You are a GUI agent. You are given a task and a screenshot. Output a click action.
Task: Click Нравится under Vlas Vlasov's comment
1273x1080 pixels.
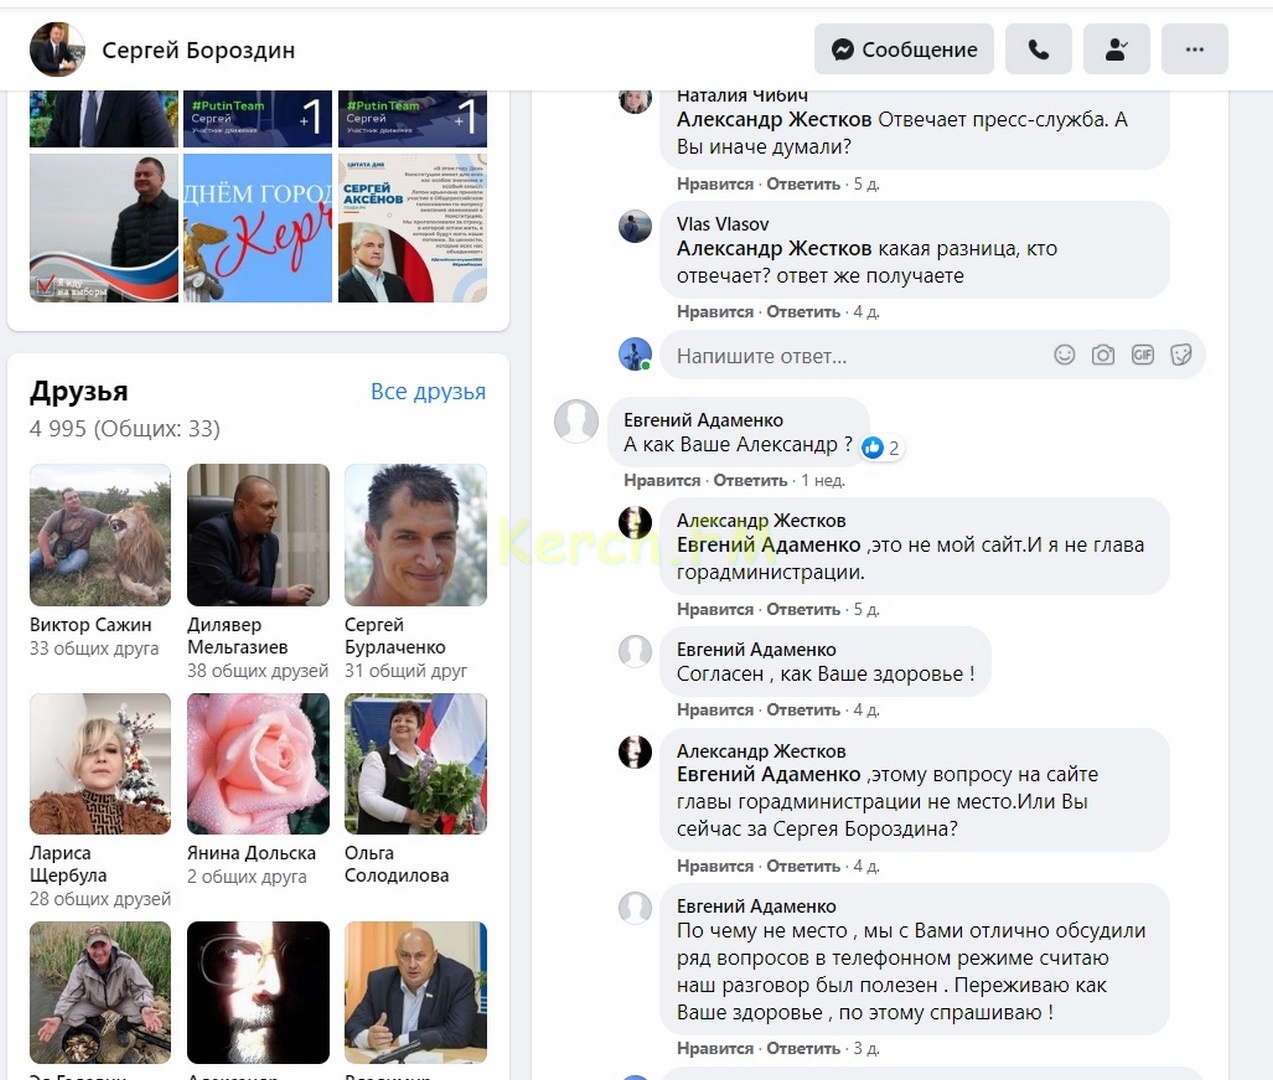tap(715, 311)
